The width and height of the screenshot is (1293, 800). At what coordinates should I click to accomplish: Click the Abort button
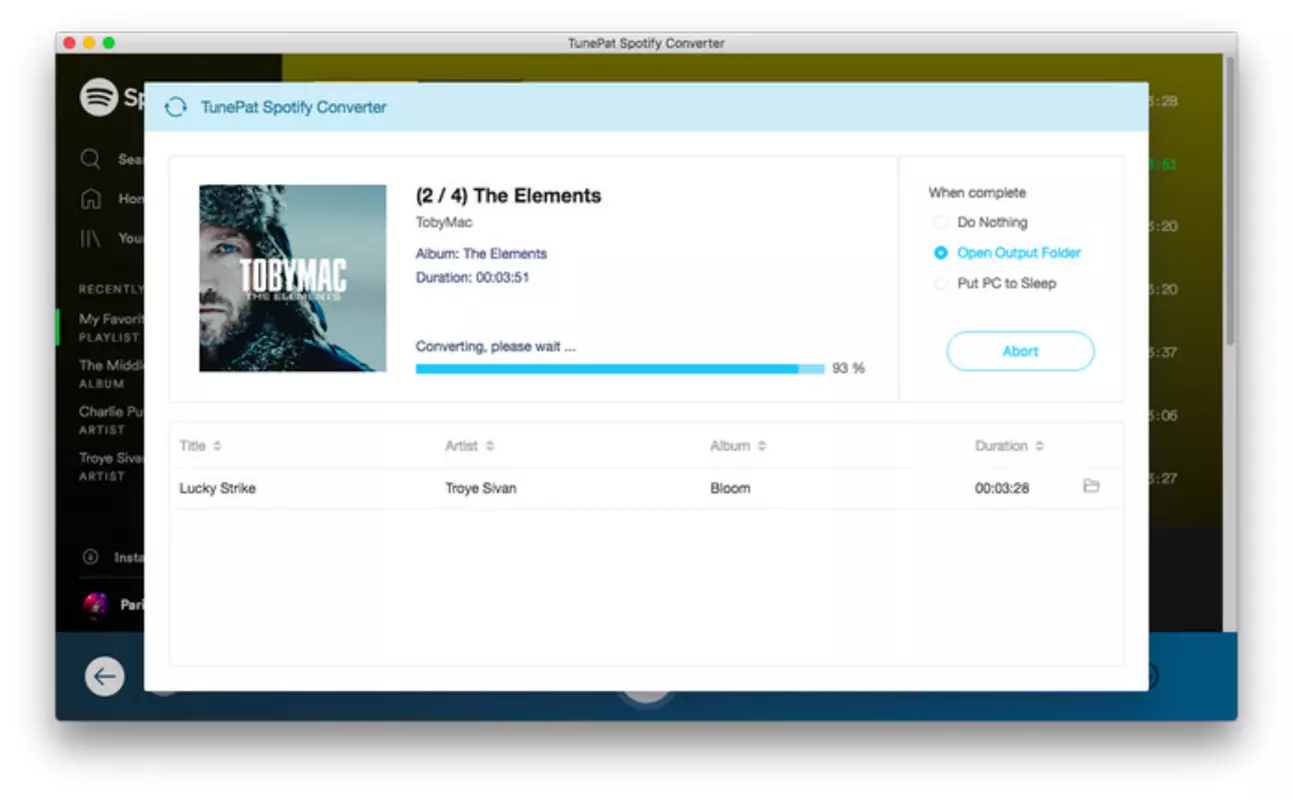tap(1020, 351)
